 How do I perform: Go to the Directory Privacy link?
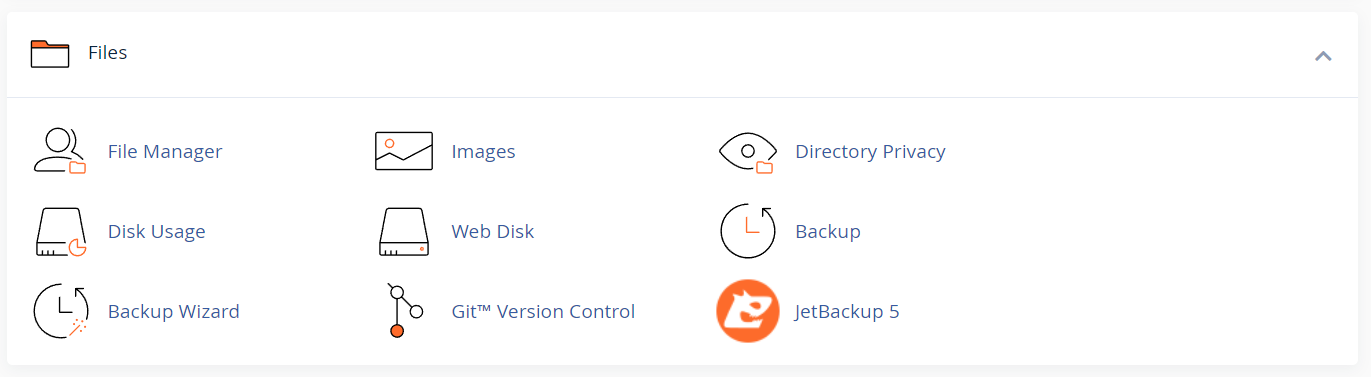pyautogui.click(x=870, y=152)
